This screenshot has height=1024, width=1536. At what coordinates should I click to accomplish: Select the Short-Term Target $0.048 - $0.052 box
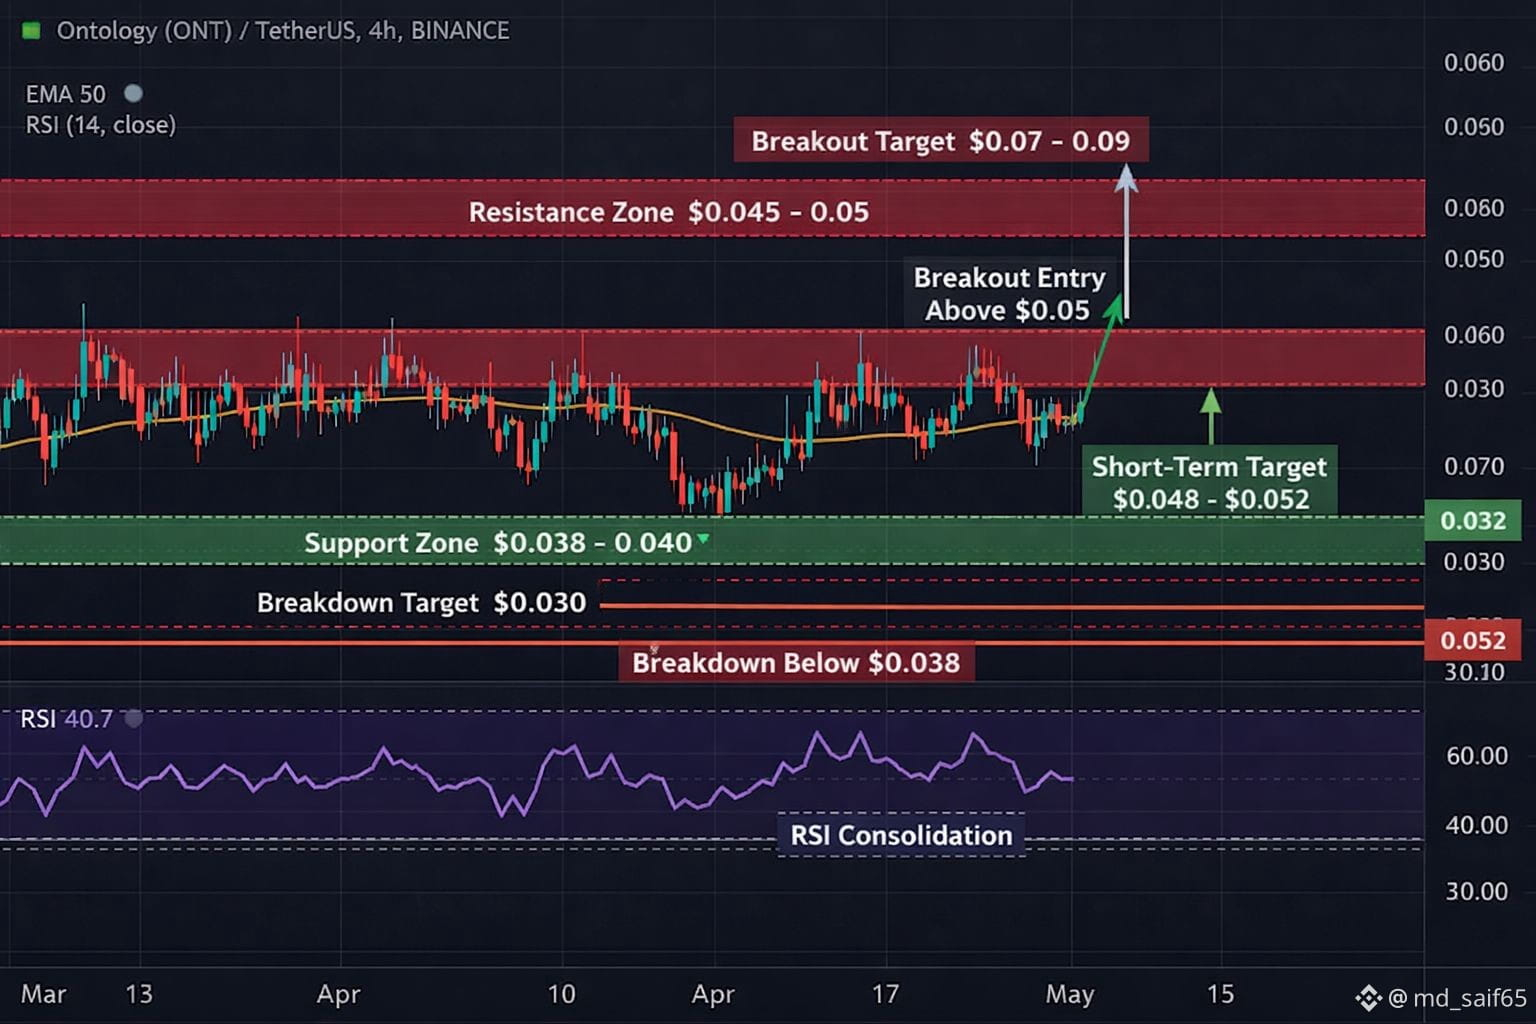tap(1210, 482)
